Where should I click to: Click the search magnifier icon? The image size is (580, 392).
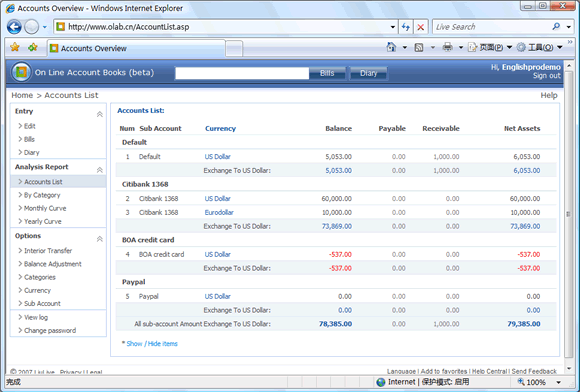coord(556,26)
